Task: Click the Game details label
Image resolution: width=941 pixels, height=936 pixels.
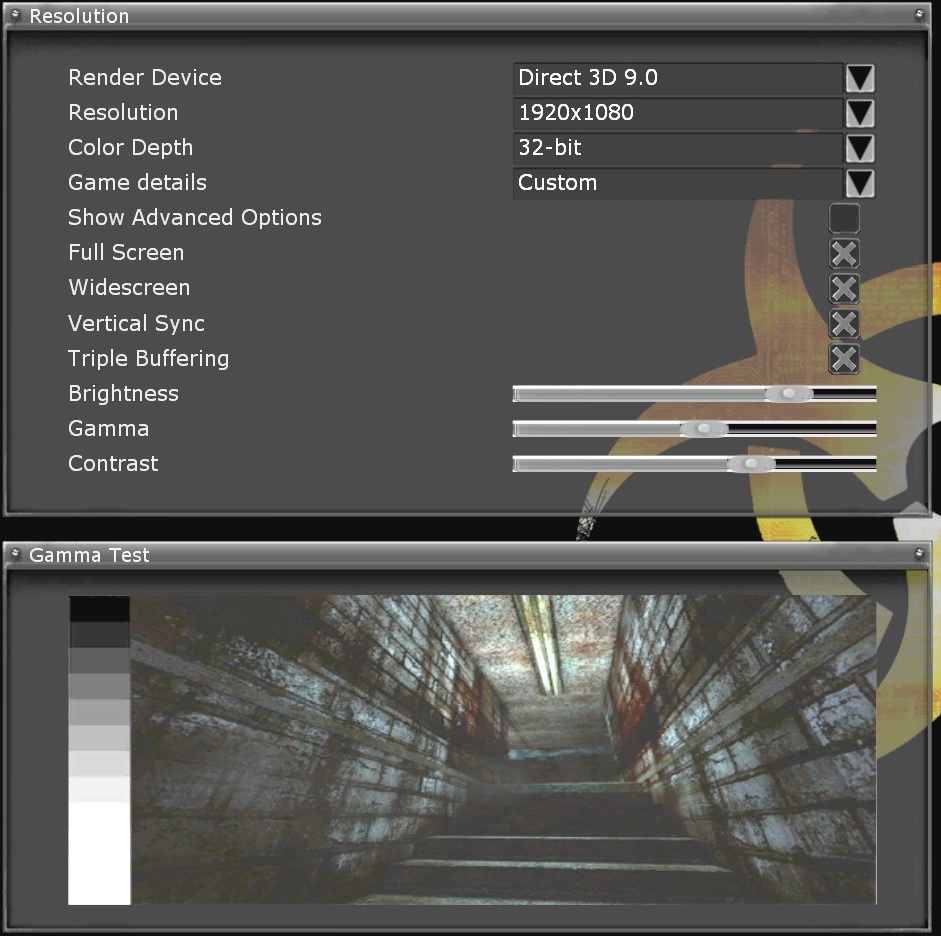Action: tap(137, 182)
